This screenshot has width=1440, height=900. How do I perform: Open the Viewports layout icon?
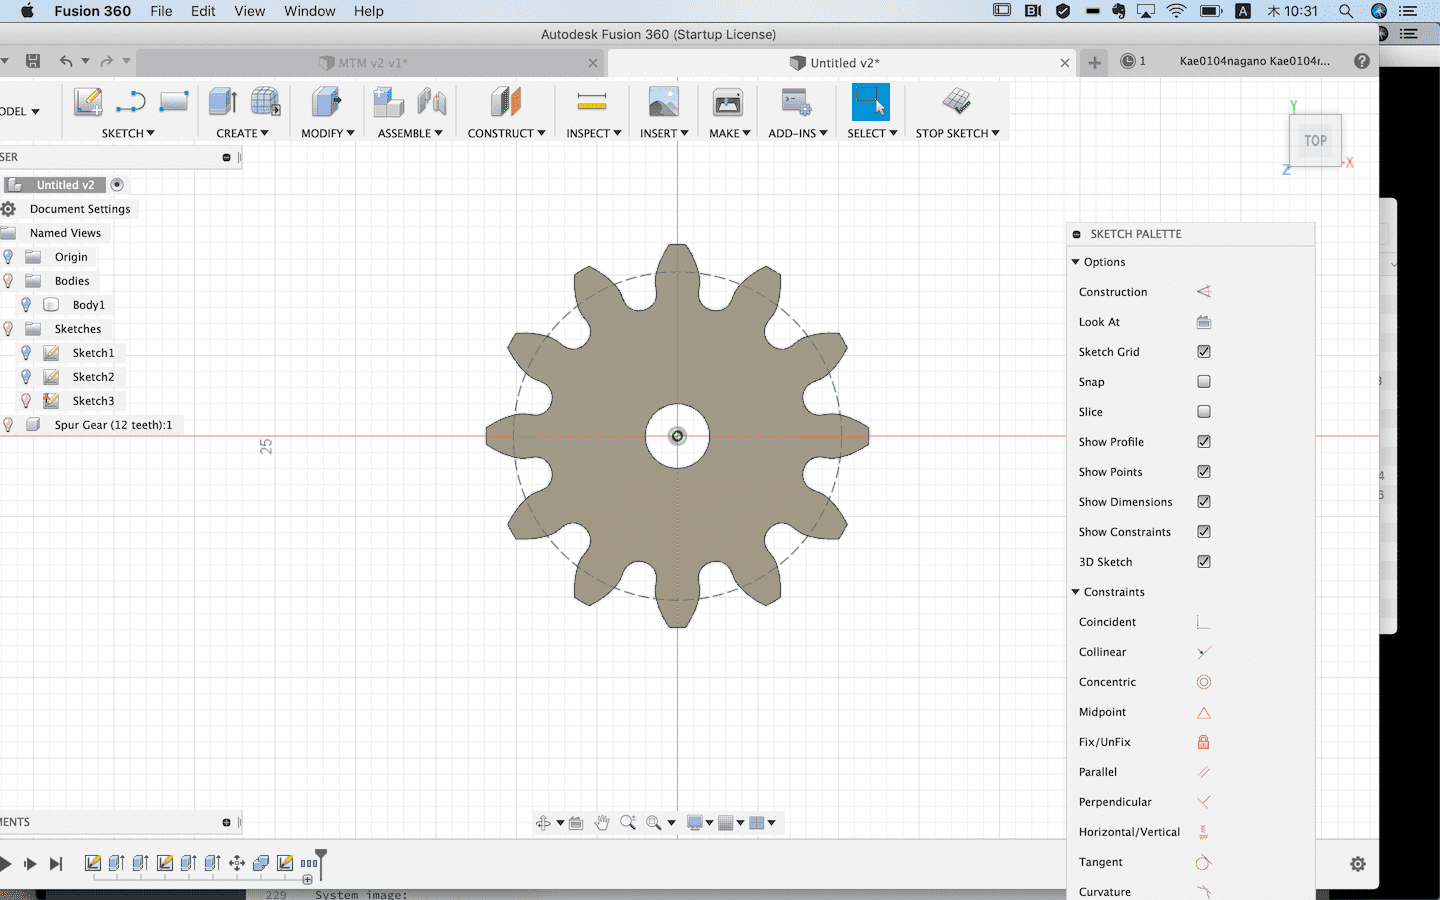click(757, 823)
